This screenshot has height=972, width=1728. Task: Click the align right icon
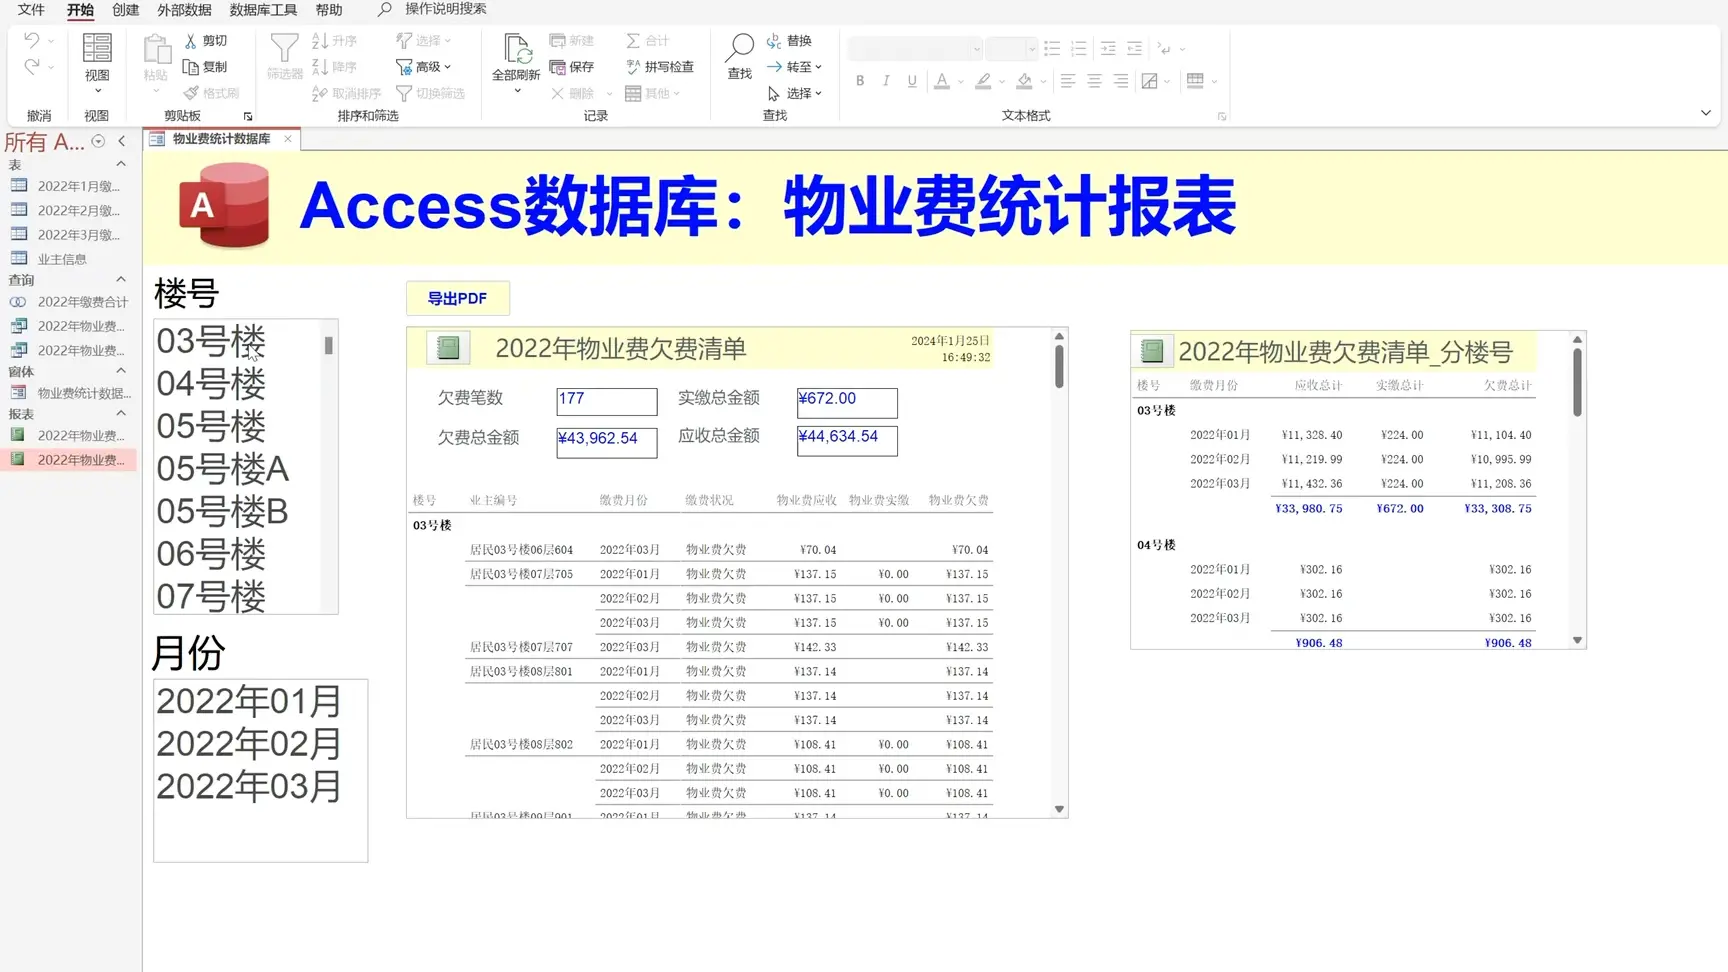point(1120,81)
